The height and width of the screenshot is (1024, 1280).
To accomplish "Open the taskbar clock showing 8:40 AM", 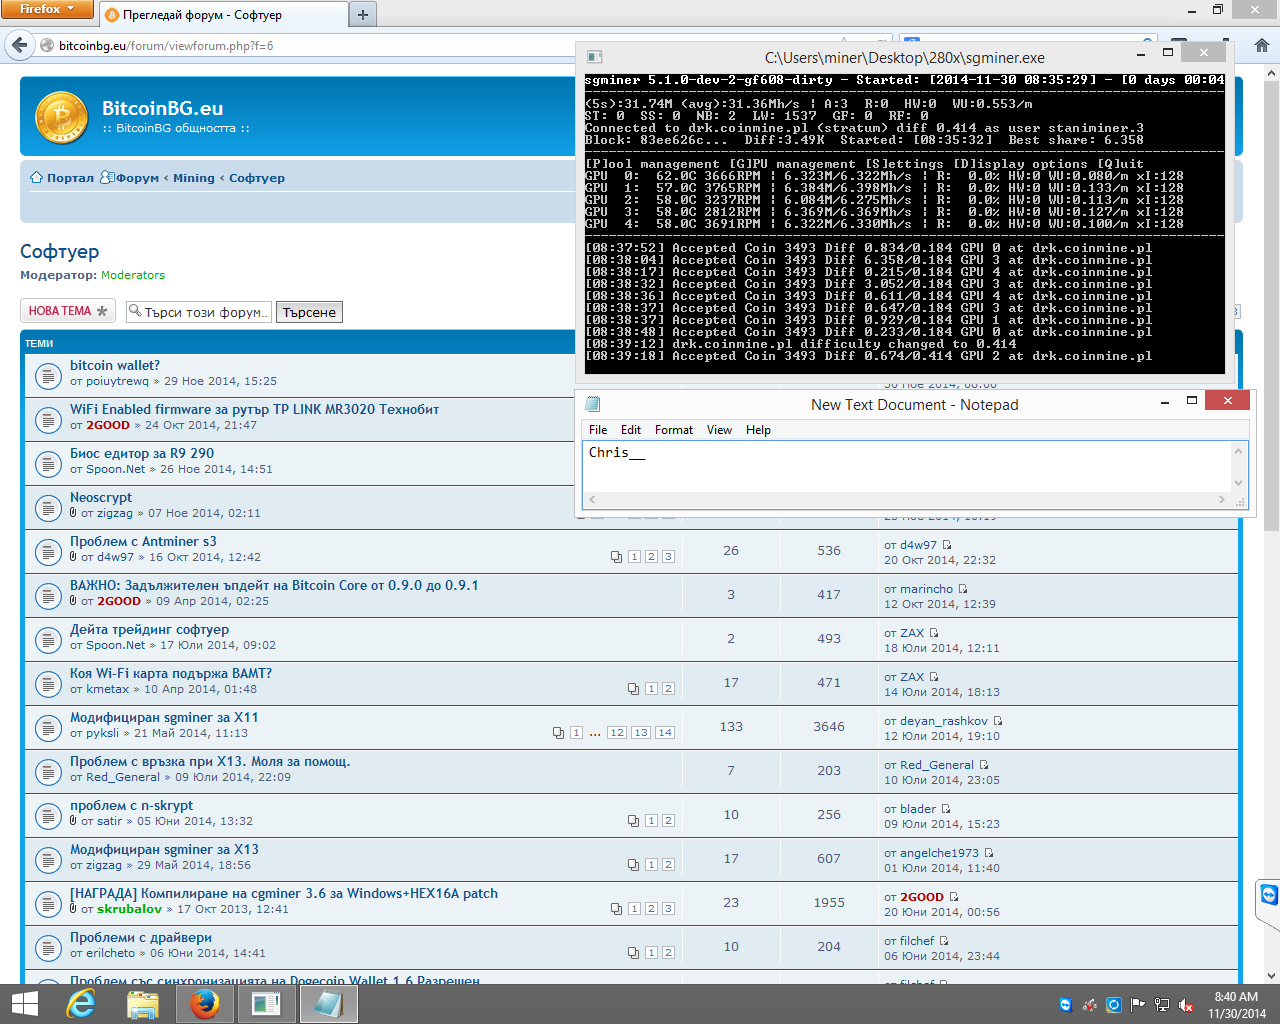I will (x=1236, y=1005).
